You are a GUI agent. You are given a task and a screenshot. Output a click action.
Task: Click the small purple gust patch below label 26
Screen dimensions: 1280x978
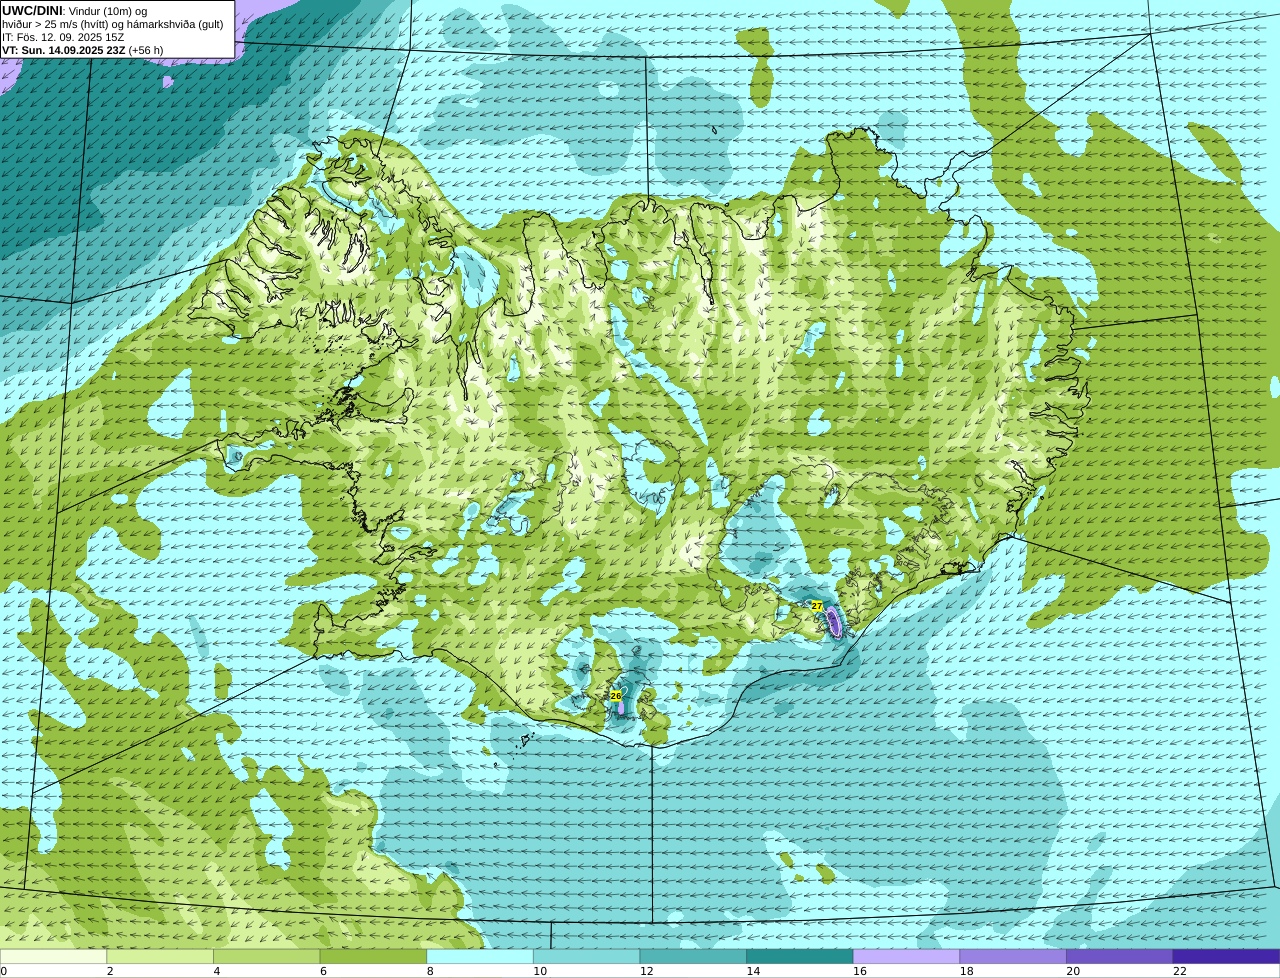point(621,707)
